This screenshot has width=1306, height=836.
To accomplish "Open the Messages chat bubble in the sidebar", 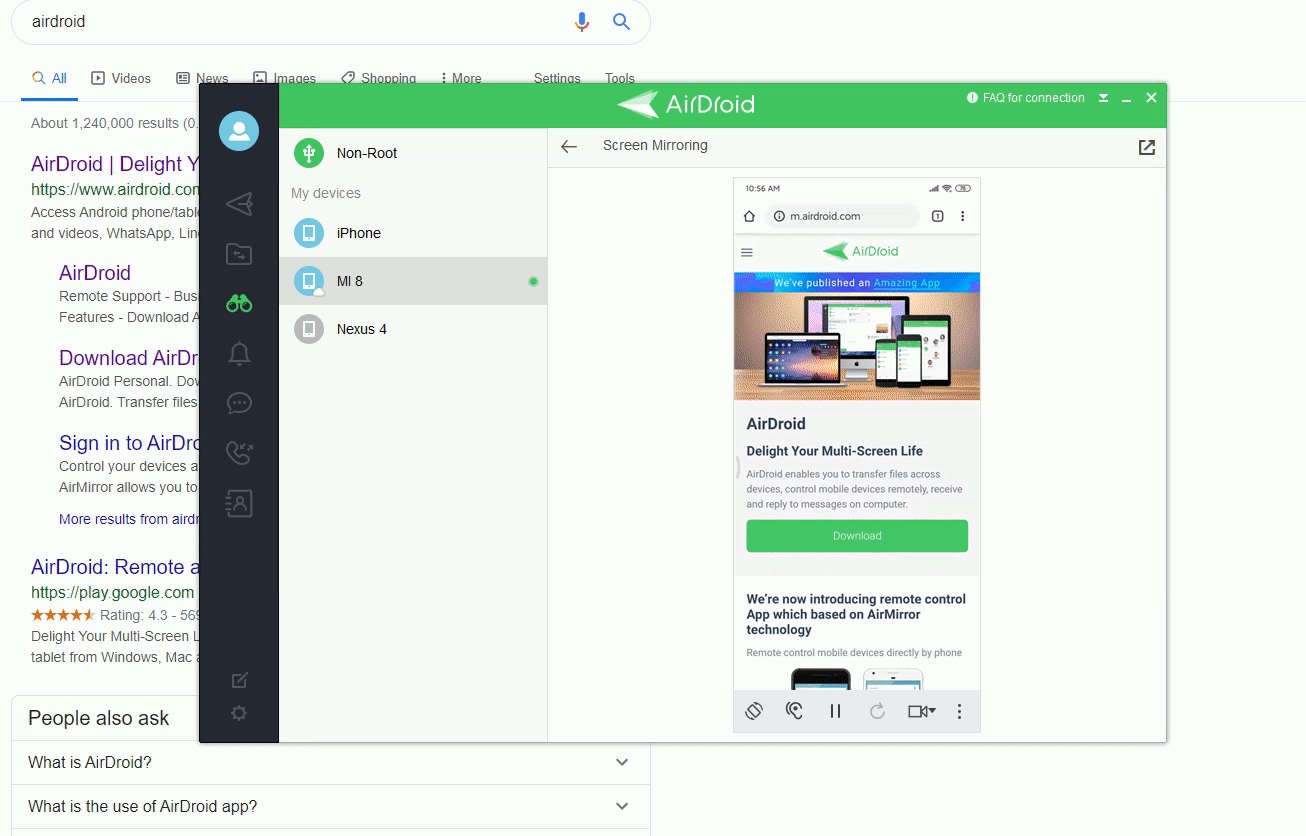I will 239,403.
